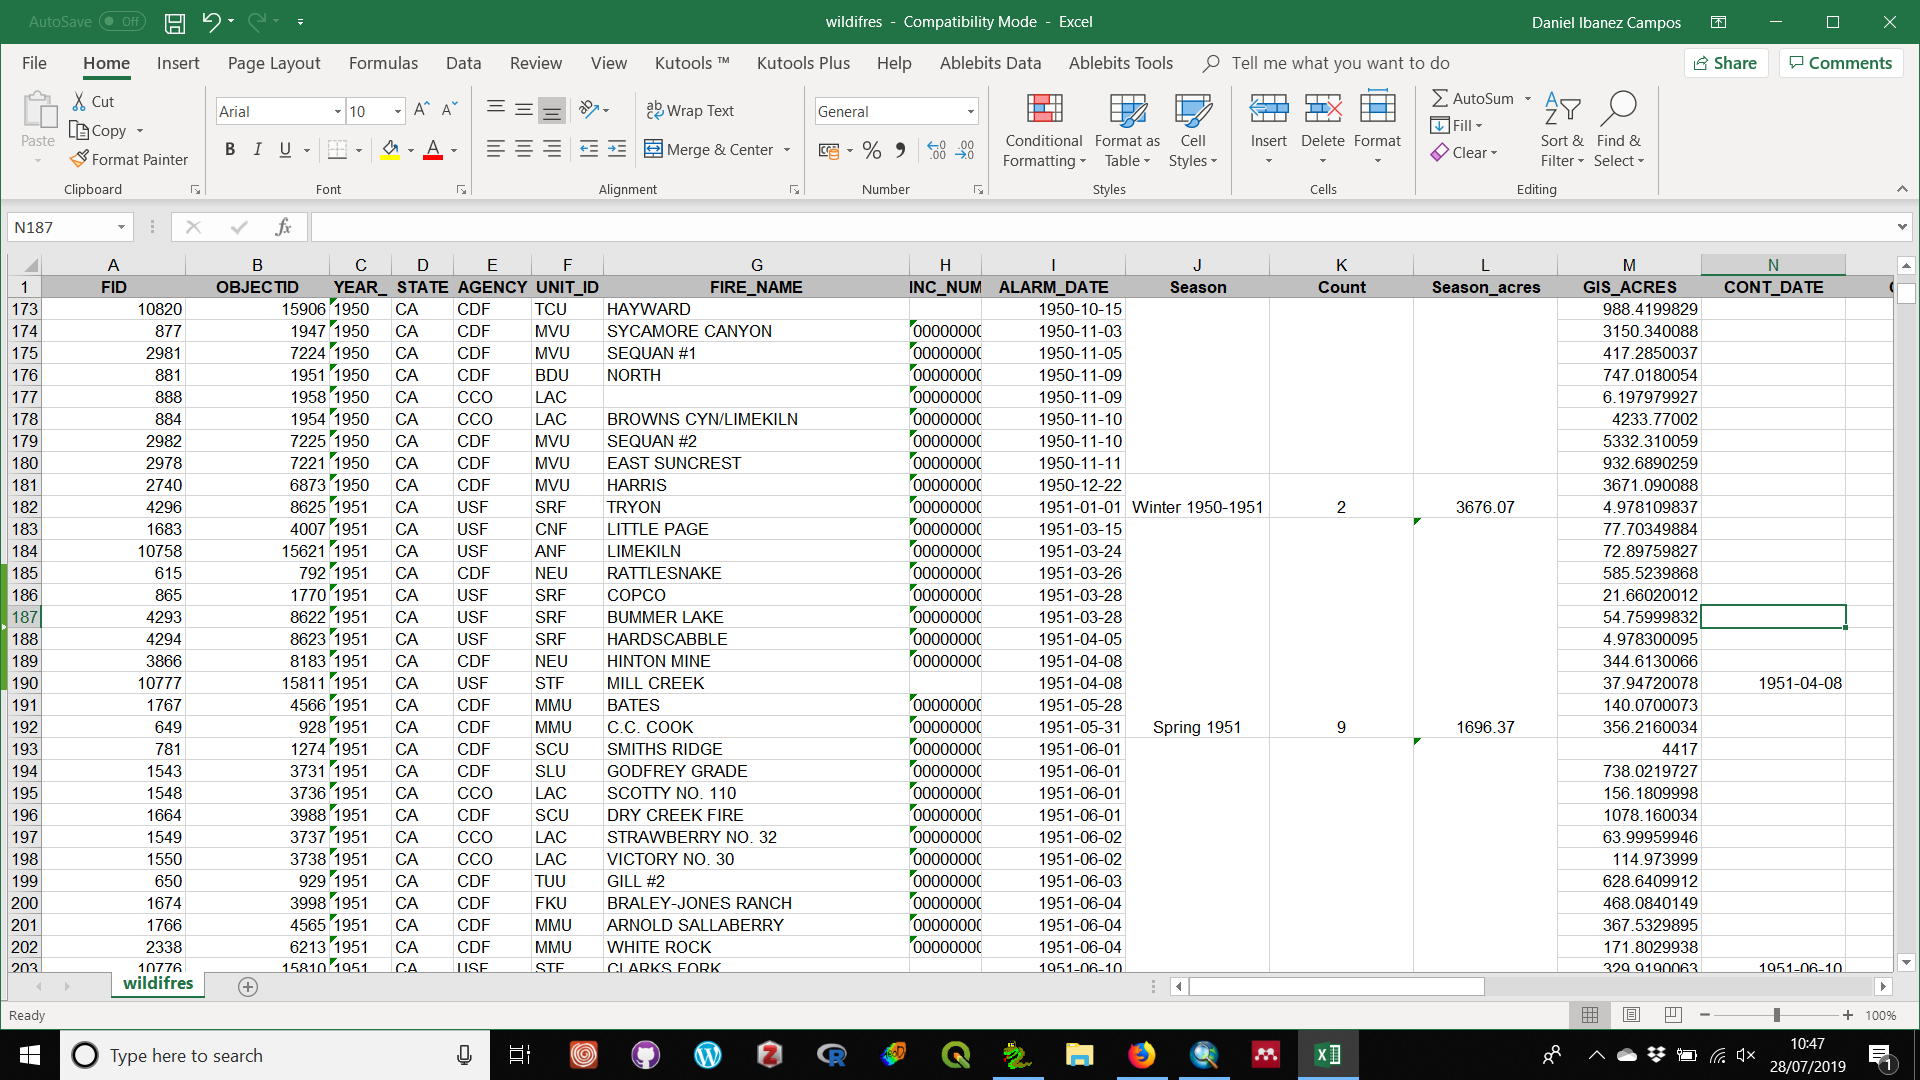Screen dimensions: 1920x1080
Task: Open the Data tab
Action: (x=463, y=63)
